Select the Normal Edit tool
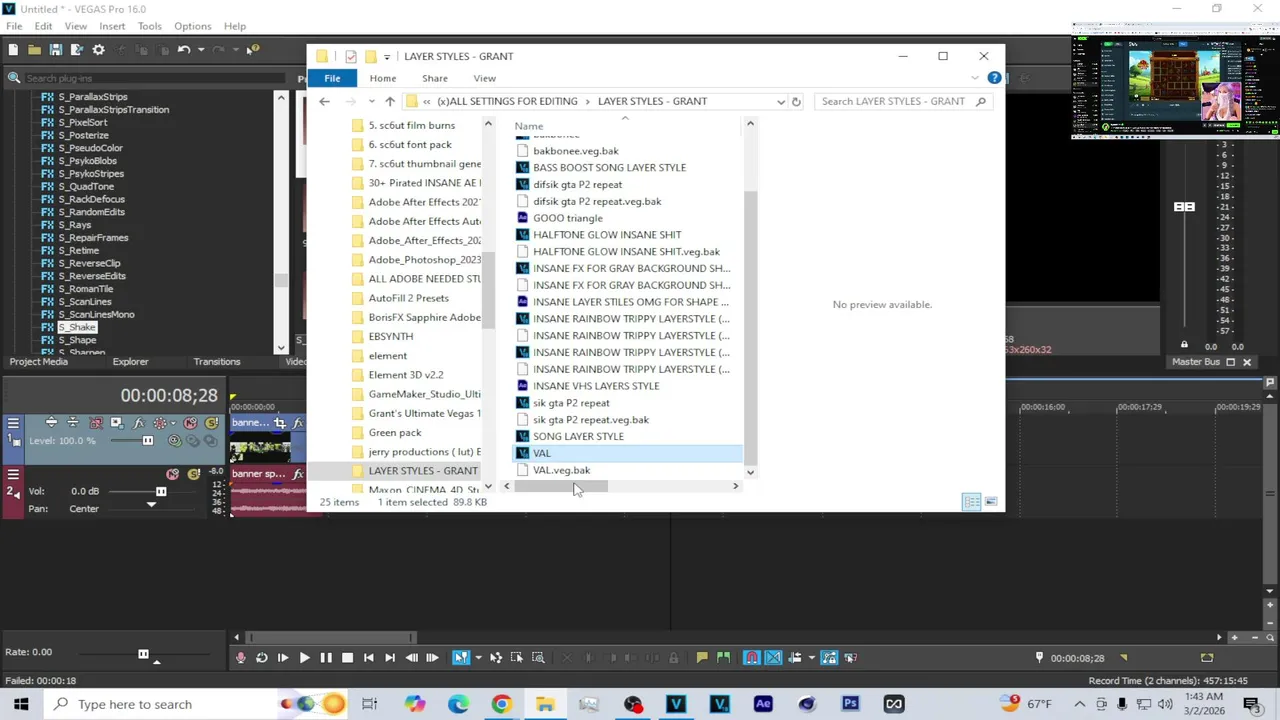The width and height of the screenshot is (1280, 720). (460, 657)
